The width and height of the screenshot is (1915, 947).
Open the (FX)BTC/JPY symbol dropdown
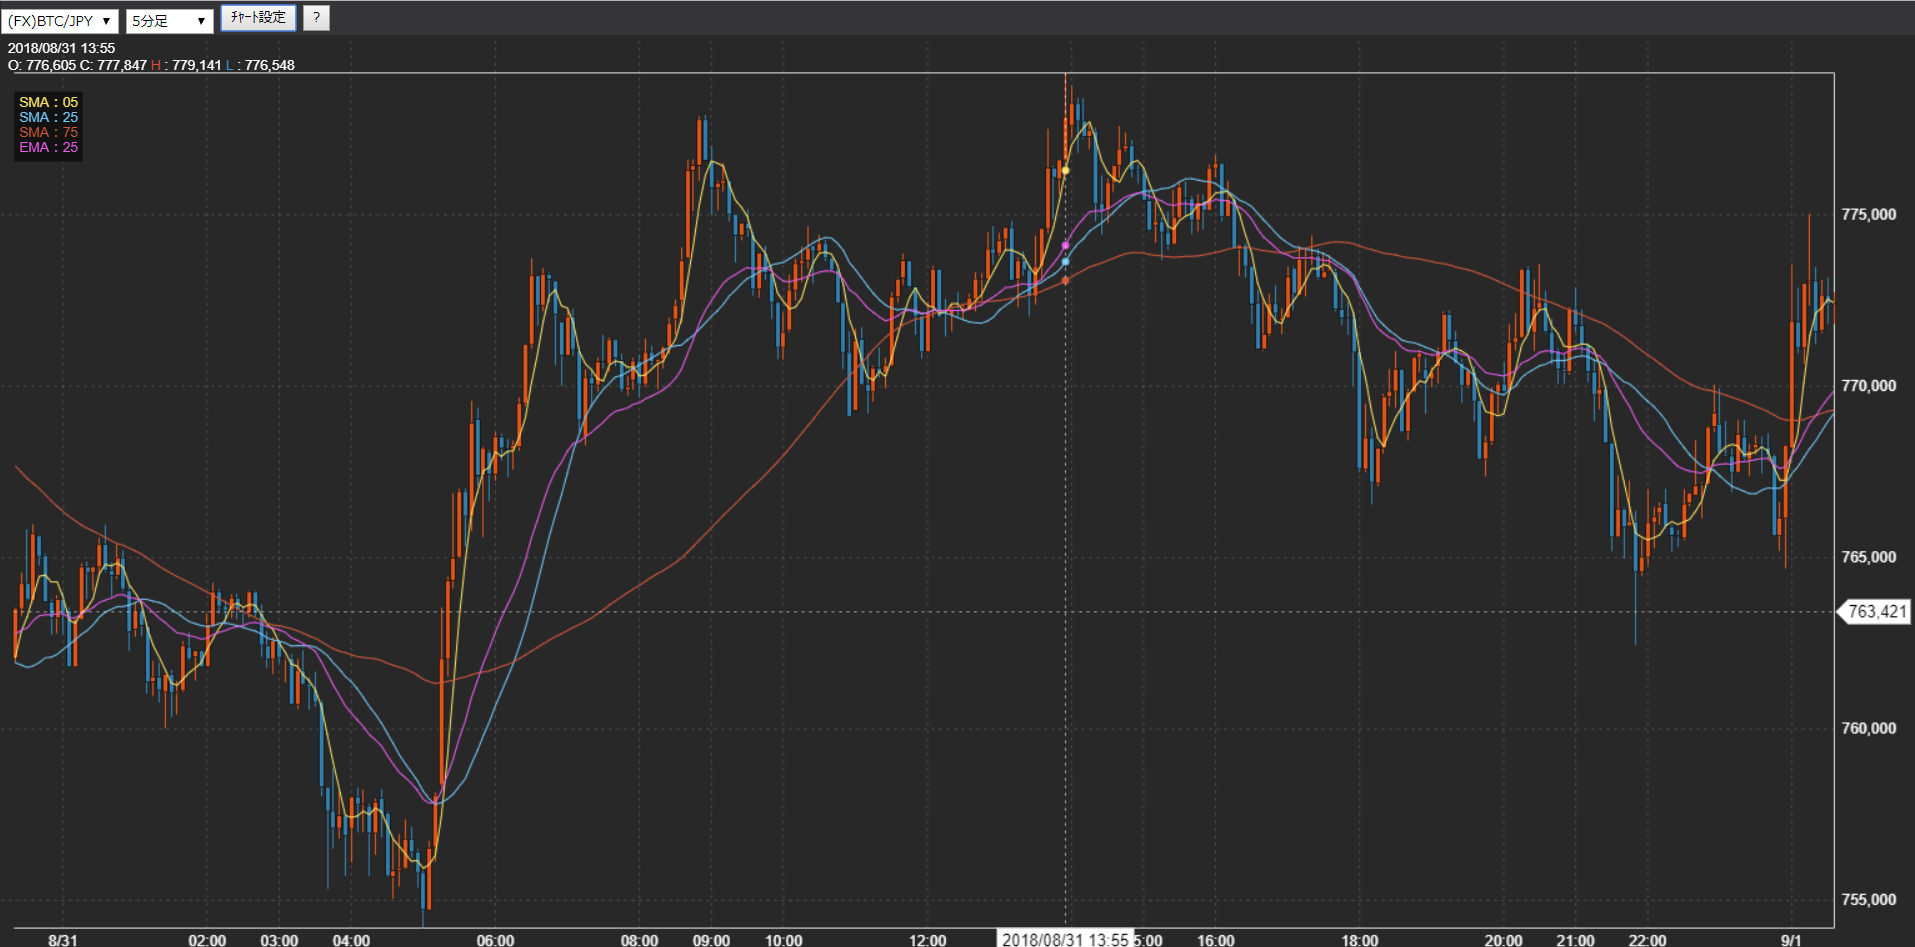pyautogui.click(x=60, y=21)
